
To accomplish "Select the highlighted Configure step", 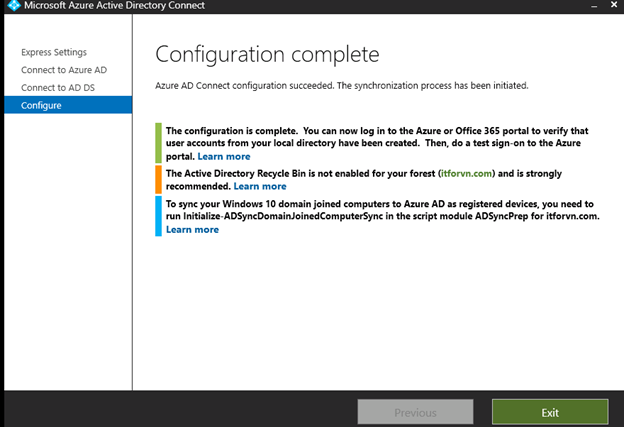I will pos(42,105).
